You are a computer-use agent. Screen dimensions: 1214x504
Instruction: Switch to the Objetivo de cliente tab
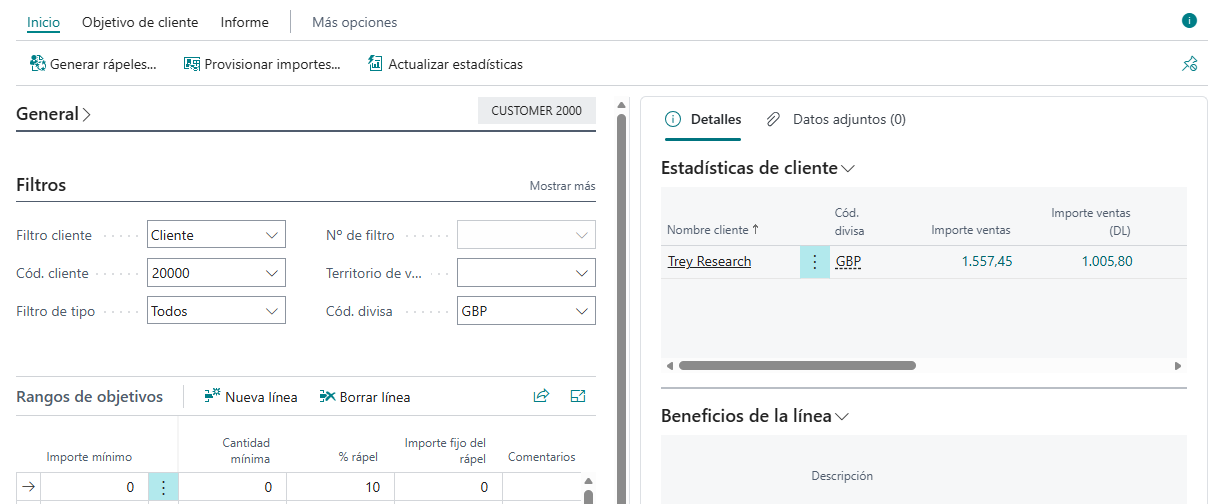coord(140,22)
